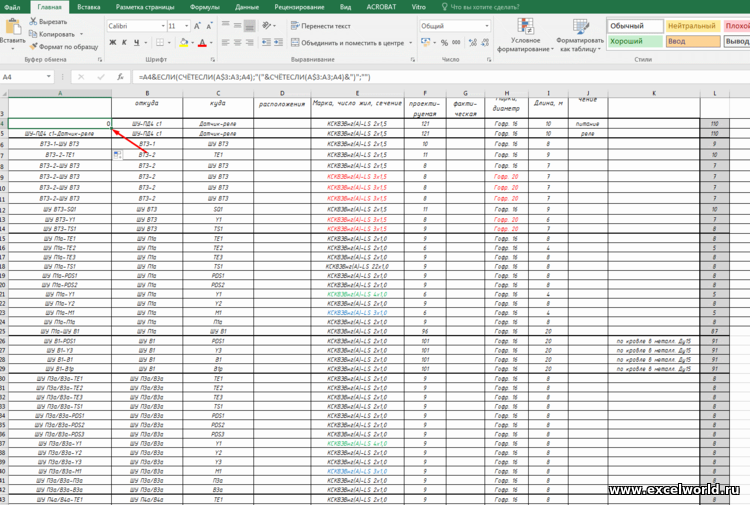Expand the merge cells options arrow
750x505 pixels.
point(410,43)
